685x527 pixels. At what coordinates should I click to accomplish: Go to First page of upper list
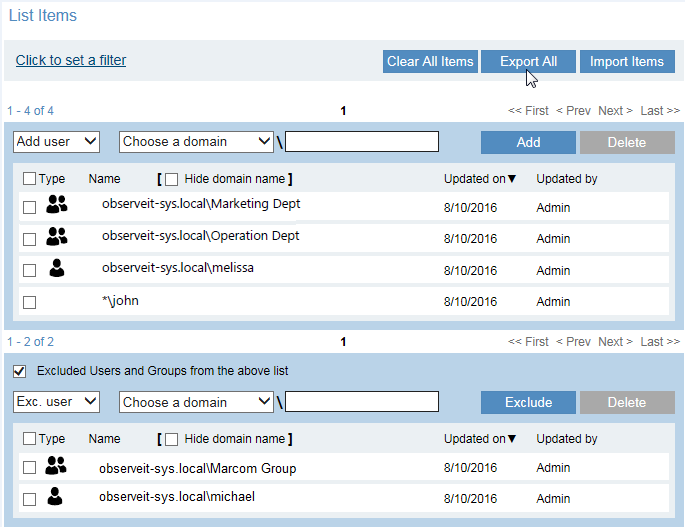tap(528, 111)
